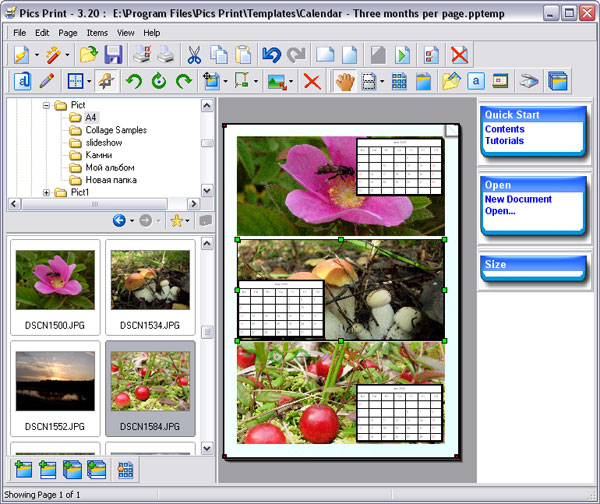Image resolution: width=600 pixels, height=504 pixels.
Task: Open the Items menu
Action: [x=97, y=33]
